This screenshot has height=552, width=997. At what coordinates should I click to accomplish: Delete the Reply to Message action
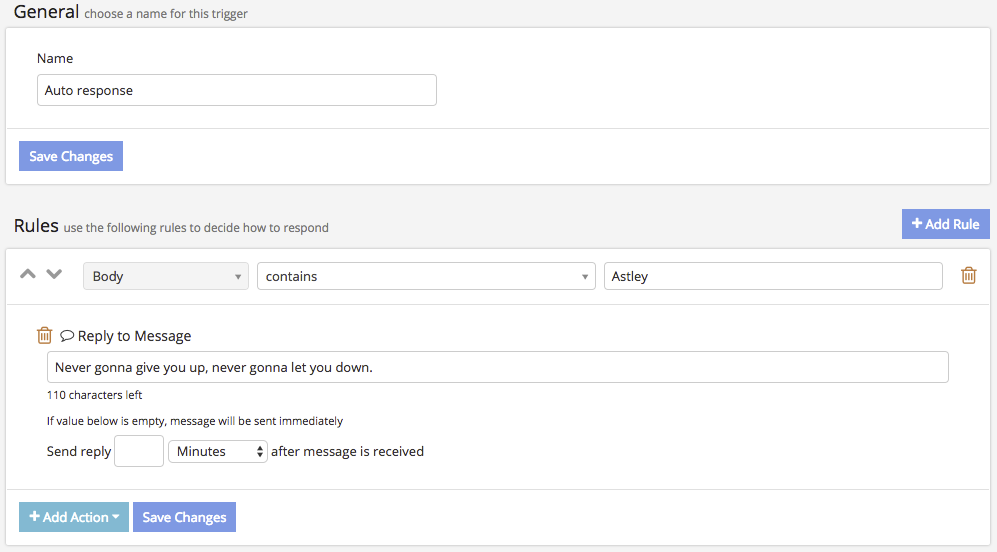pos(44,336)
